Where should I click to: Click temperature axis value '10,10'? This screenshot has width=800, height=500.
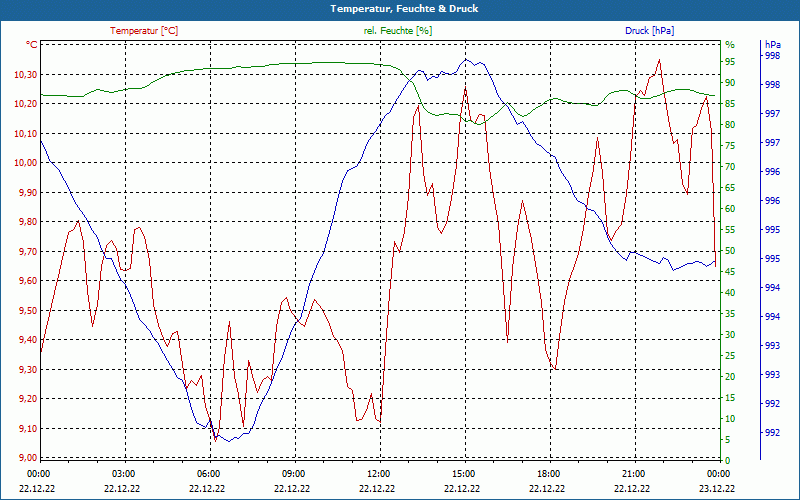26,134
